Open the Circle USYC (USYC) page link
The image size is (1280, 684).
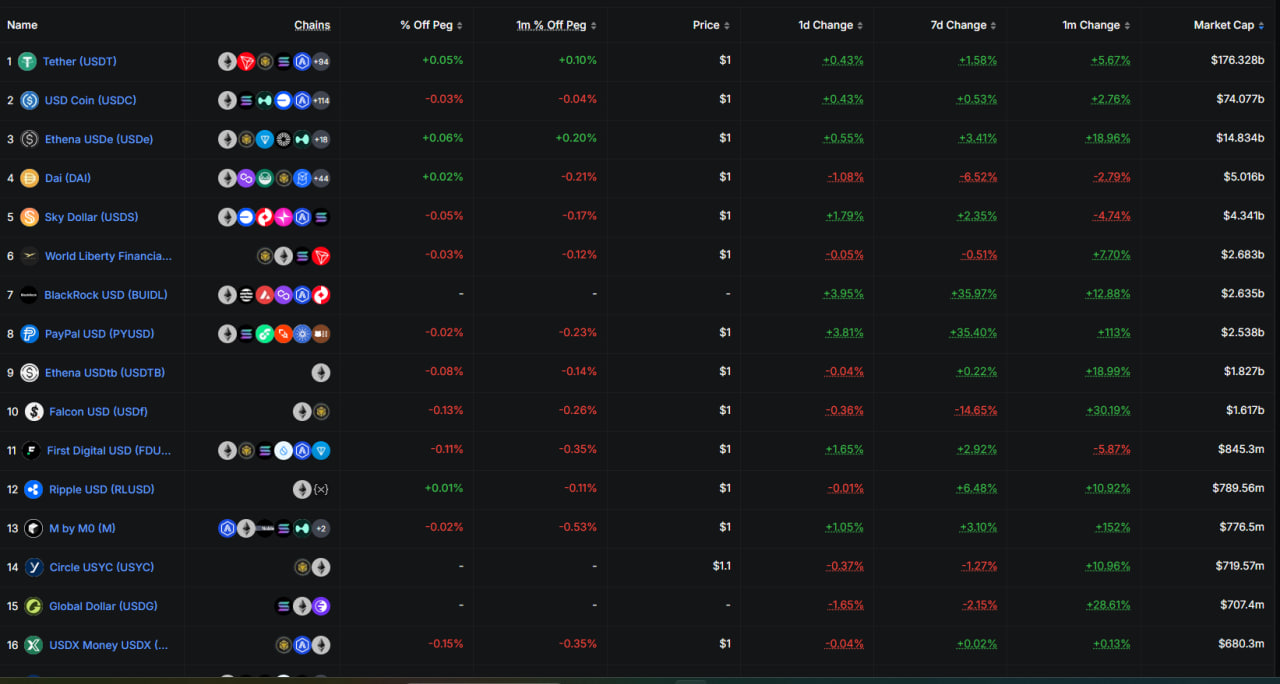pyautogui.click(x=103, y=567)
